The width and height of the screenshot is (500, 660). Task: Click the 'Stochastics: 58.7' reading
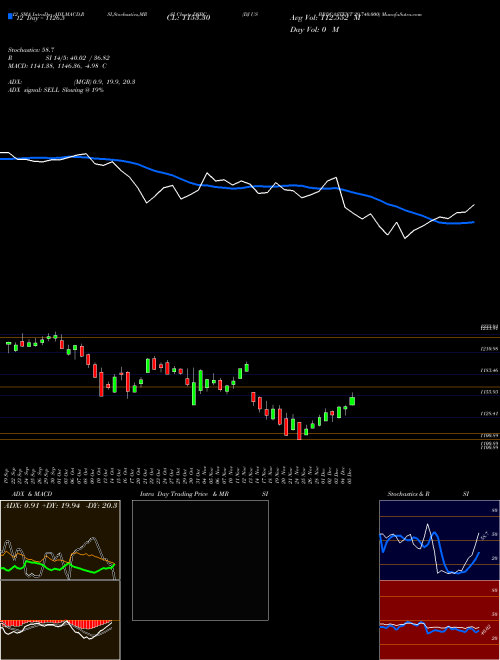[x=29, y=50]
